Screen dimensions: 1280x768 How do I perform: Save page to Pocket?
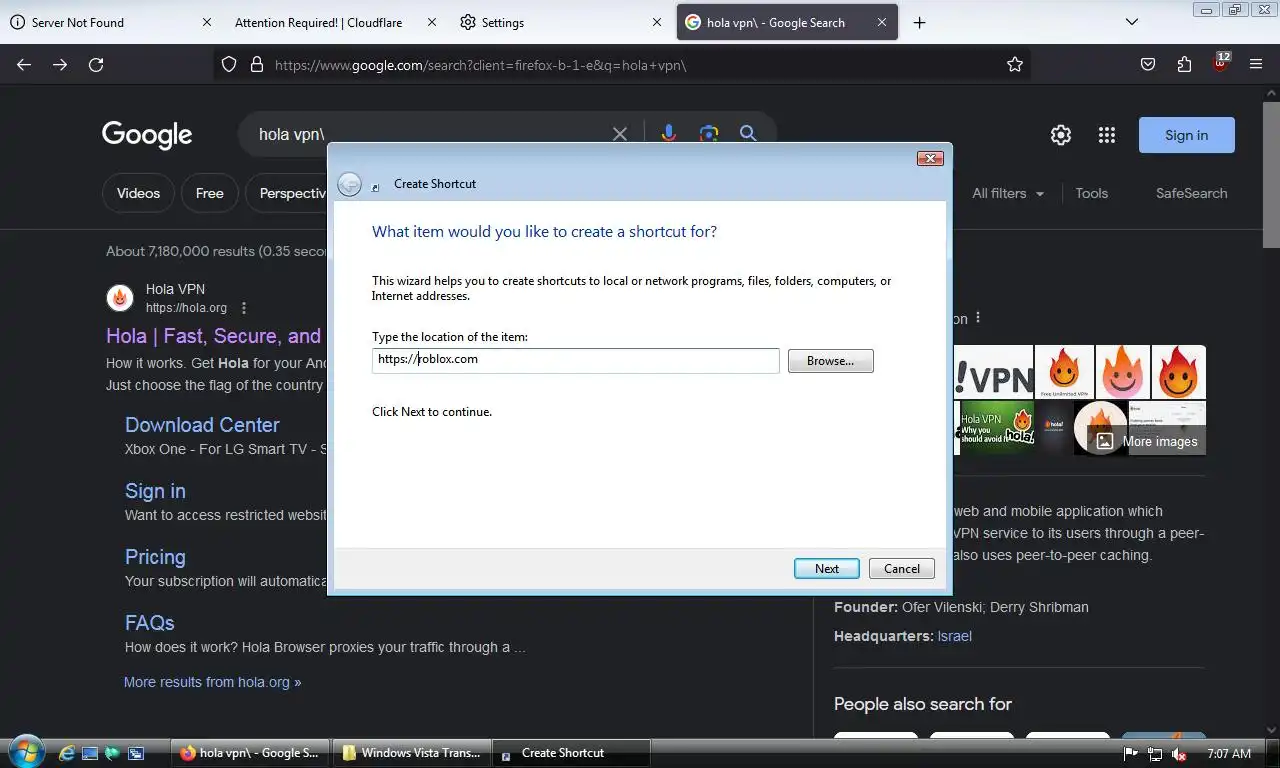[1148, 64]
